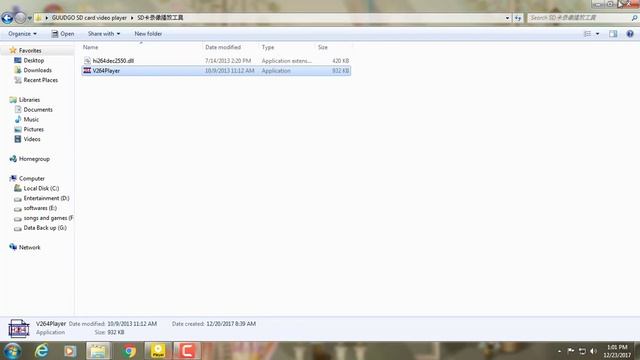
Task: Open Data Back up (G:) drive
Action: pos(45,228)
